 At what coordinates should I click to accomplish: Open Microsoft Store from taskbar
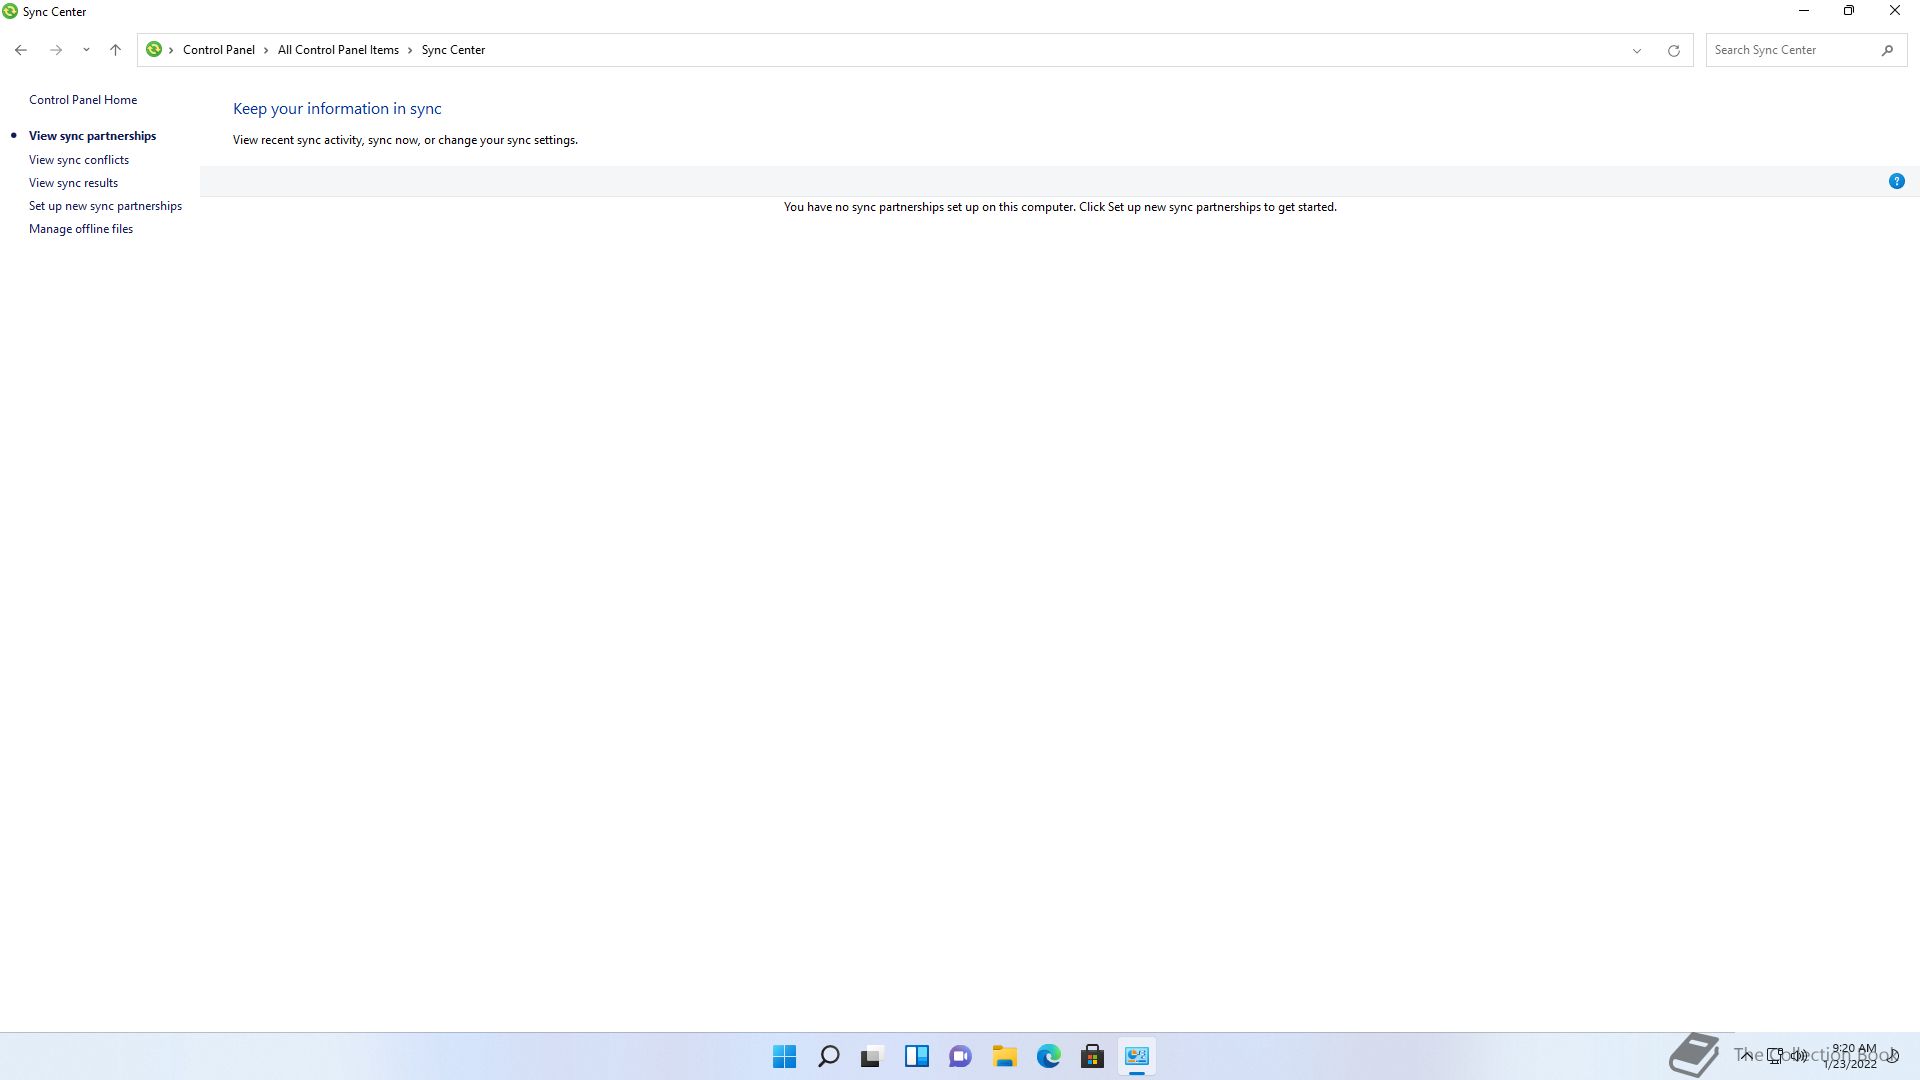click(x=1092, y=1056)
